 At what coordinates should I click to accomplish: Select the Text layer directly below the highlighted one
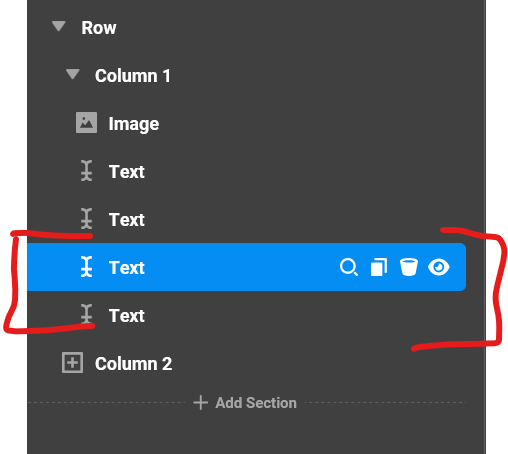[127, 316]
